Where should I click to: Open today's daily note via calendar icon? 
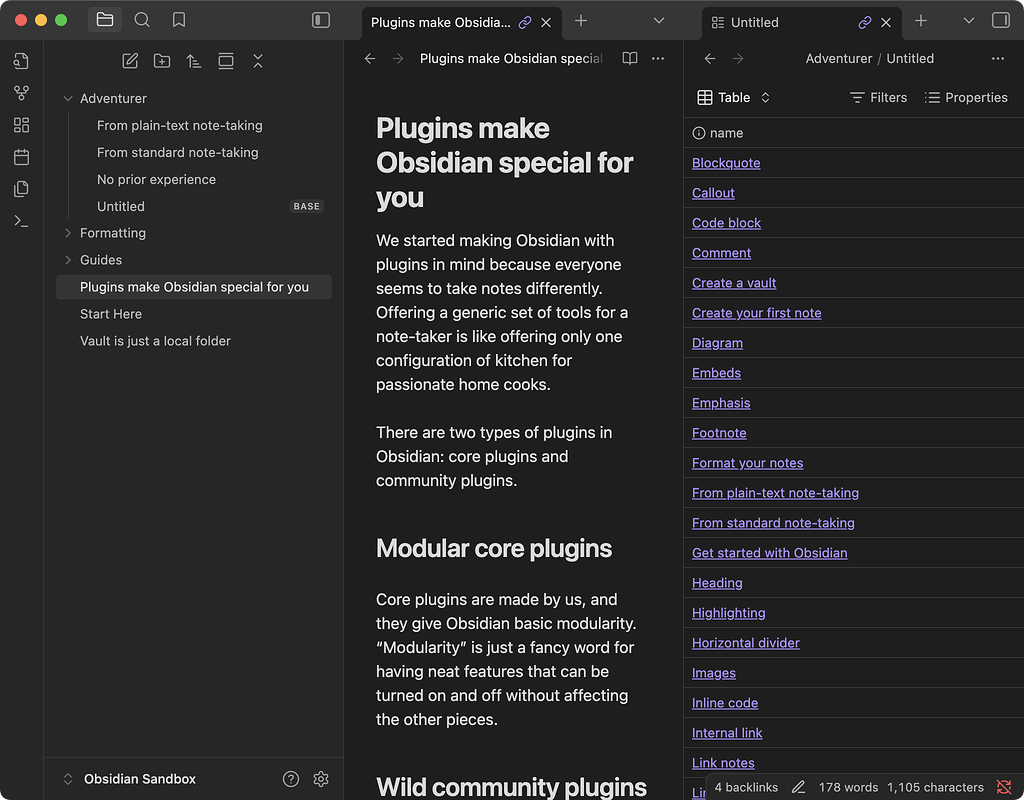pyautogui.click(x=21, y=156)
